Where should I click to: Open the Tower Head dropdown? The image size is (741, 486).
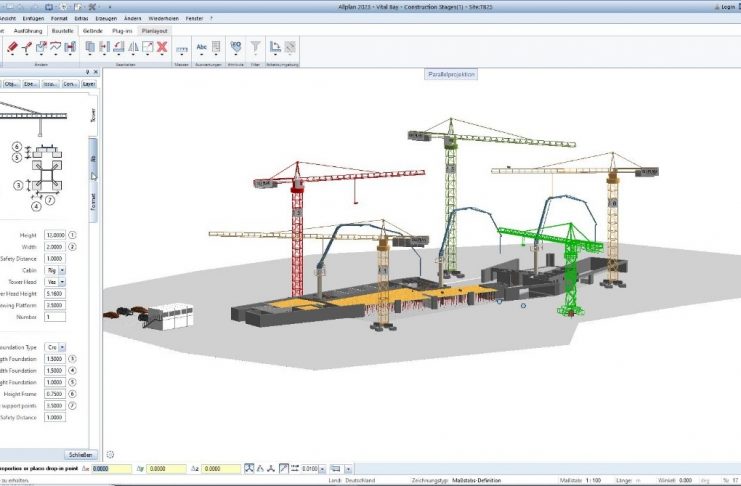(62, 282)
